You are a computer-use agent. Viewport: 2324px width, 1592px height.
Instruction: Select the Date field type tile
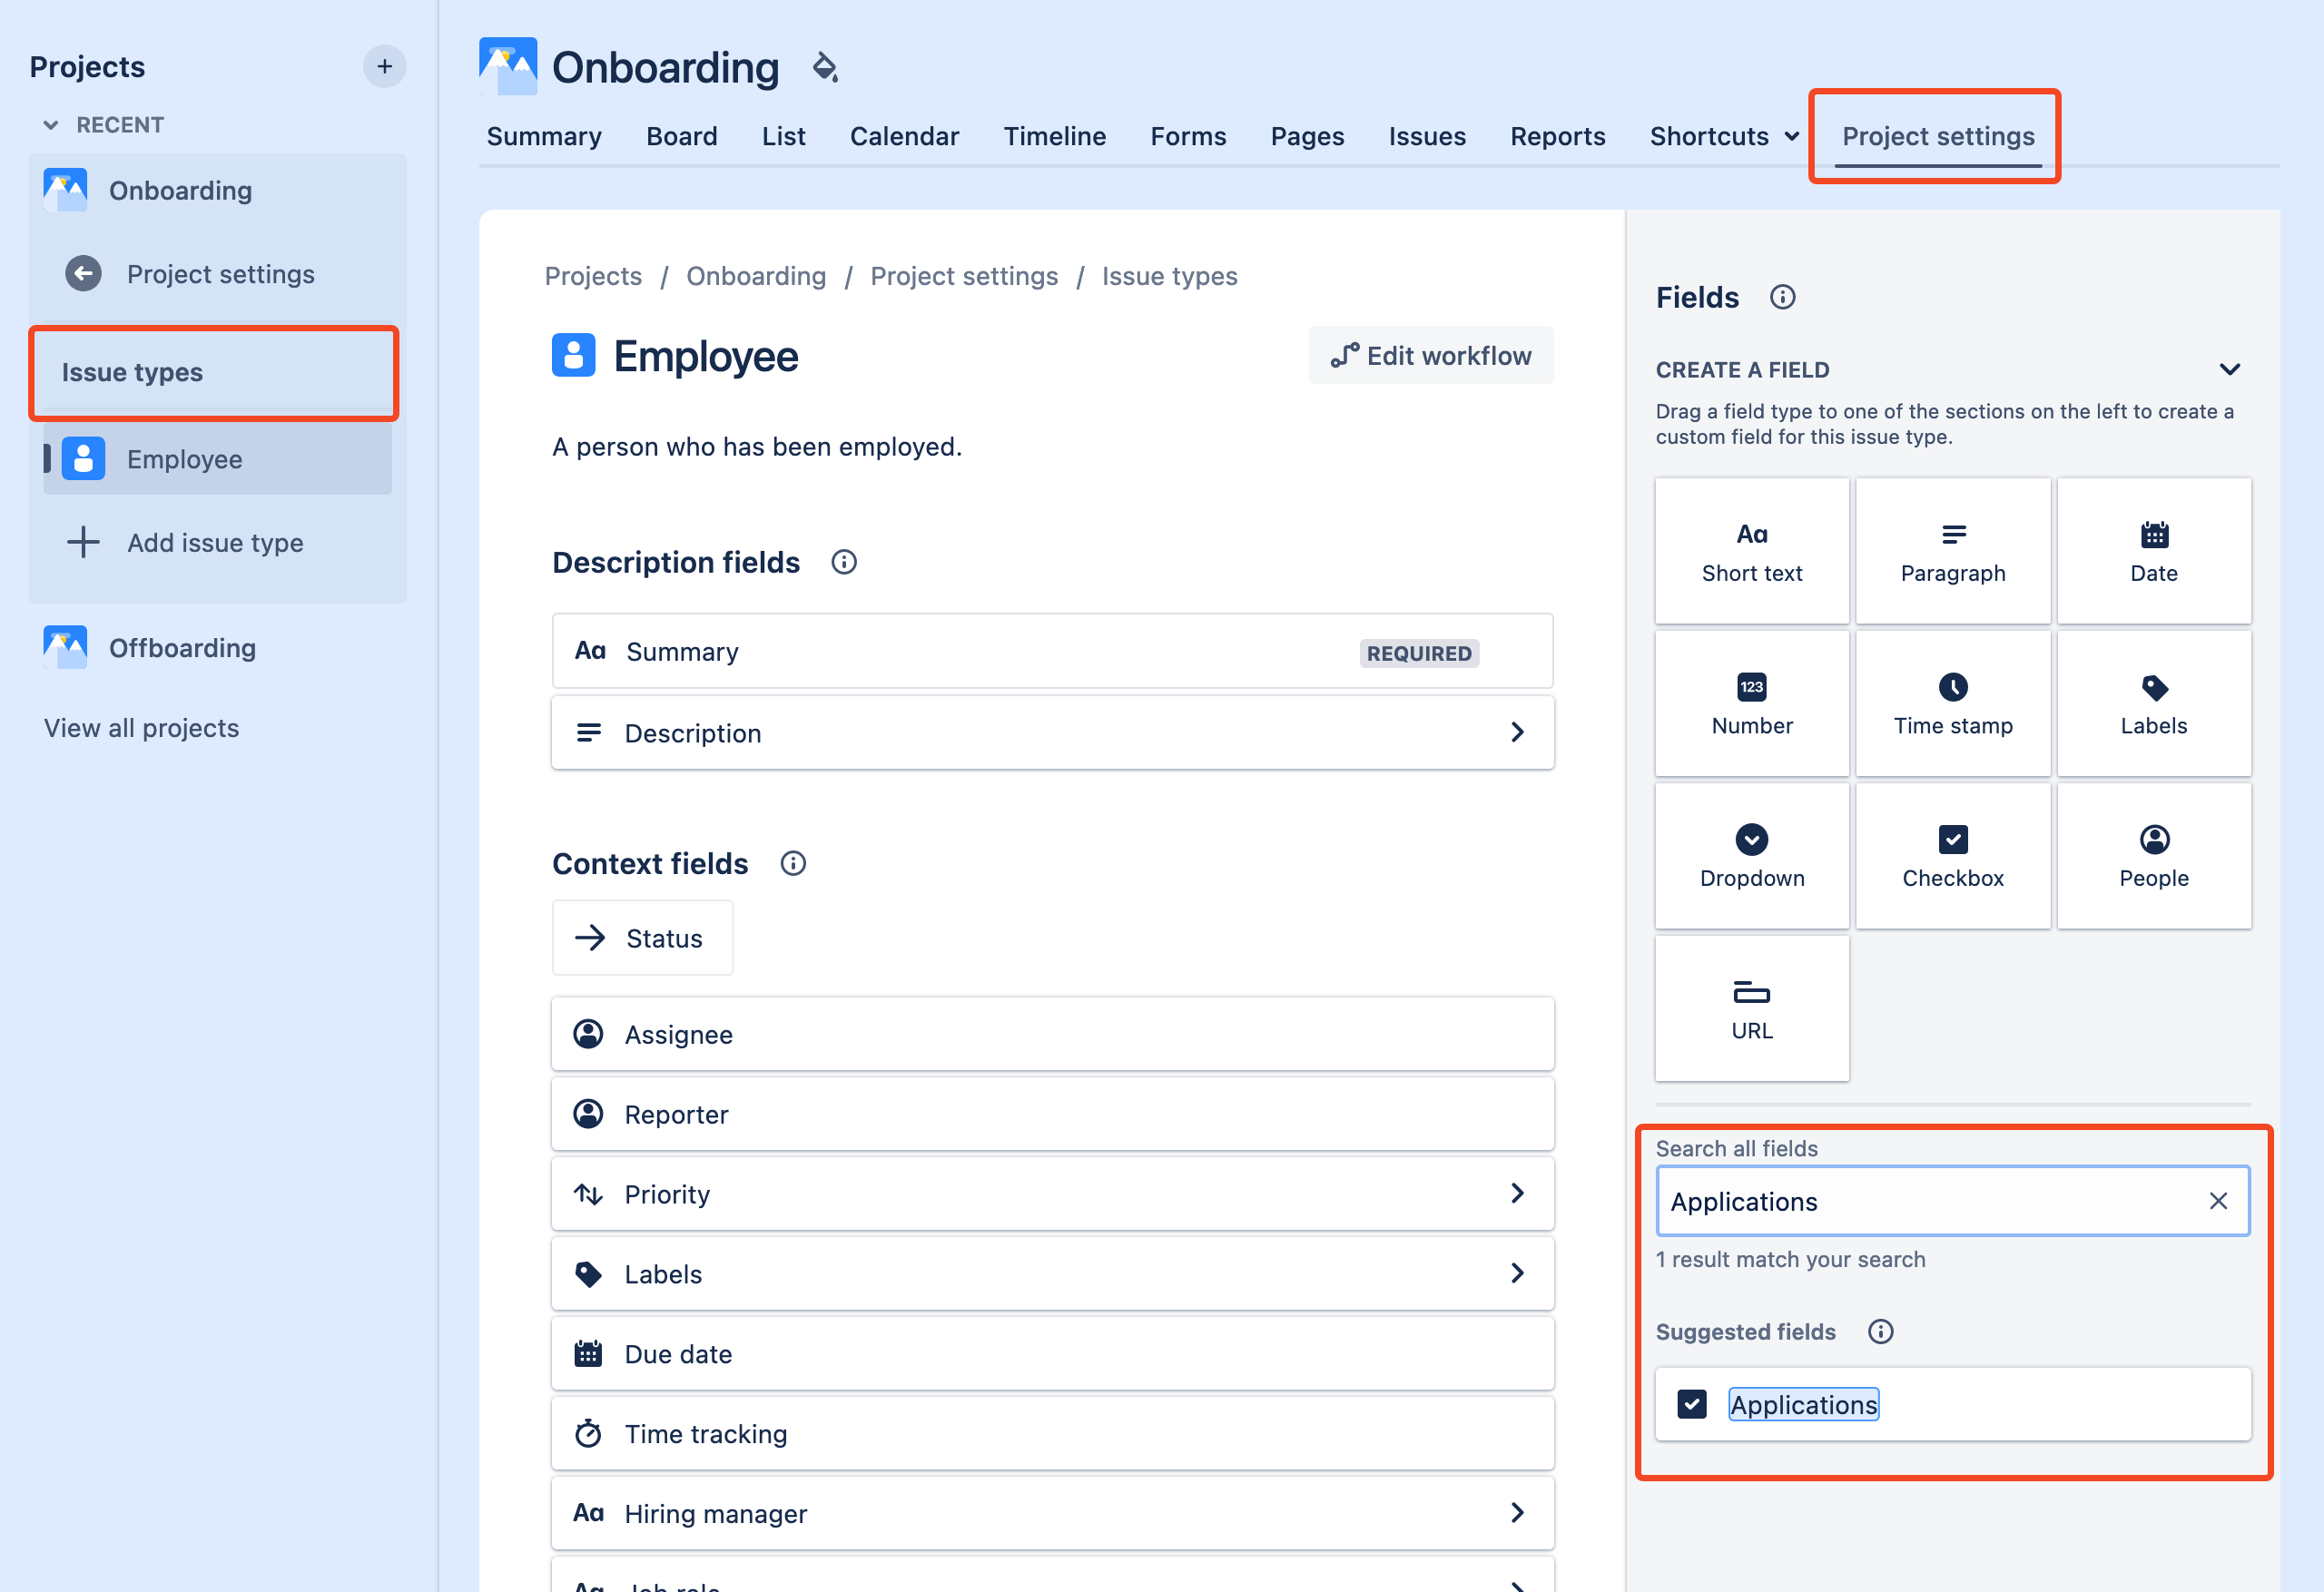click(2154, 551)
